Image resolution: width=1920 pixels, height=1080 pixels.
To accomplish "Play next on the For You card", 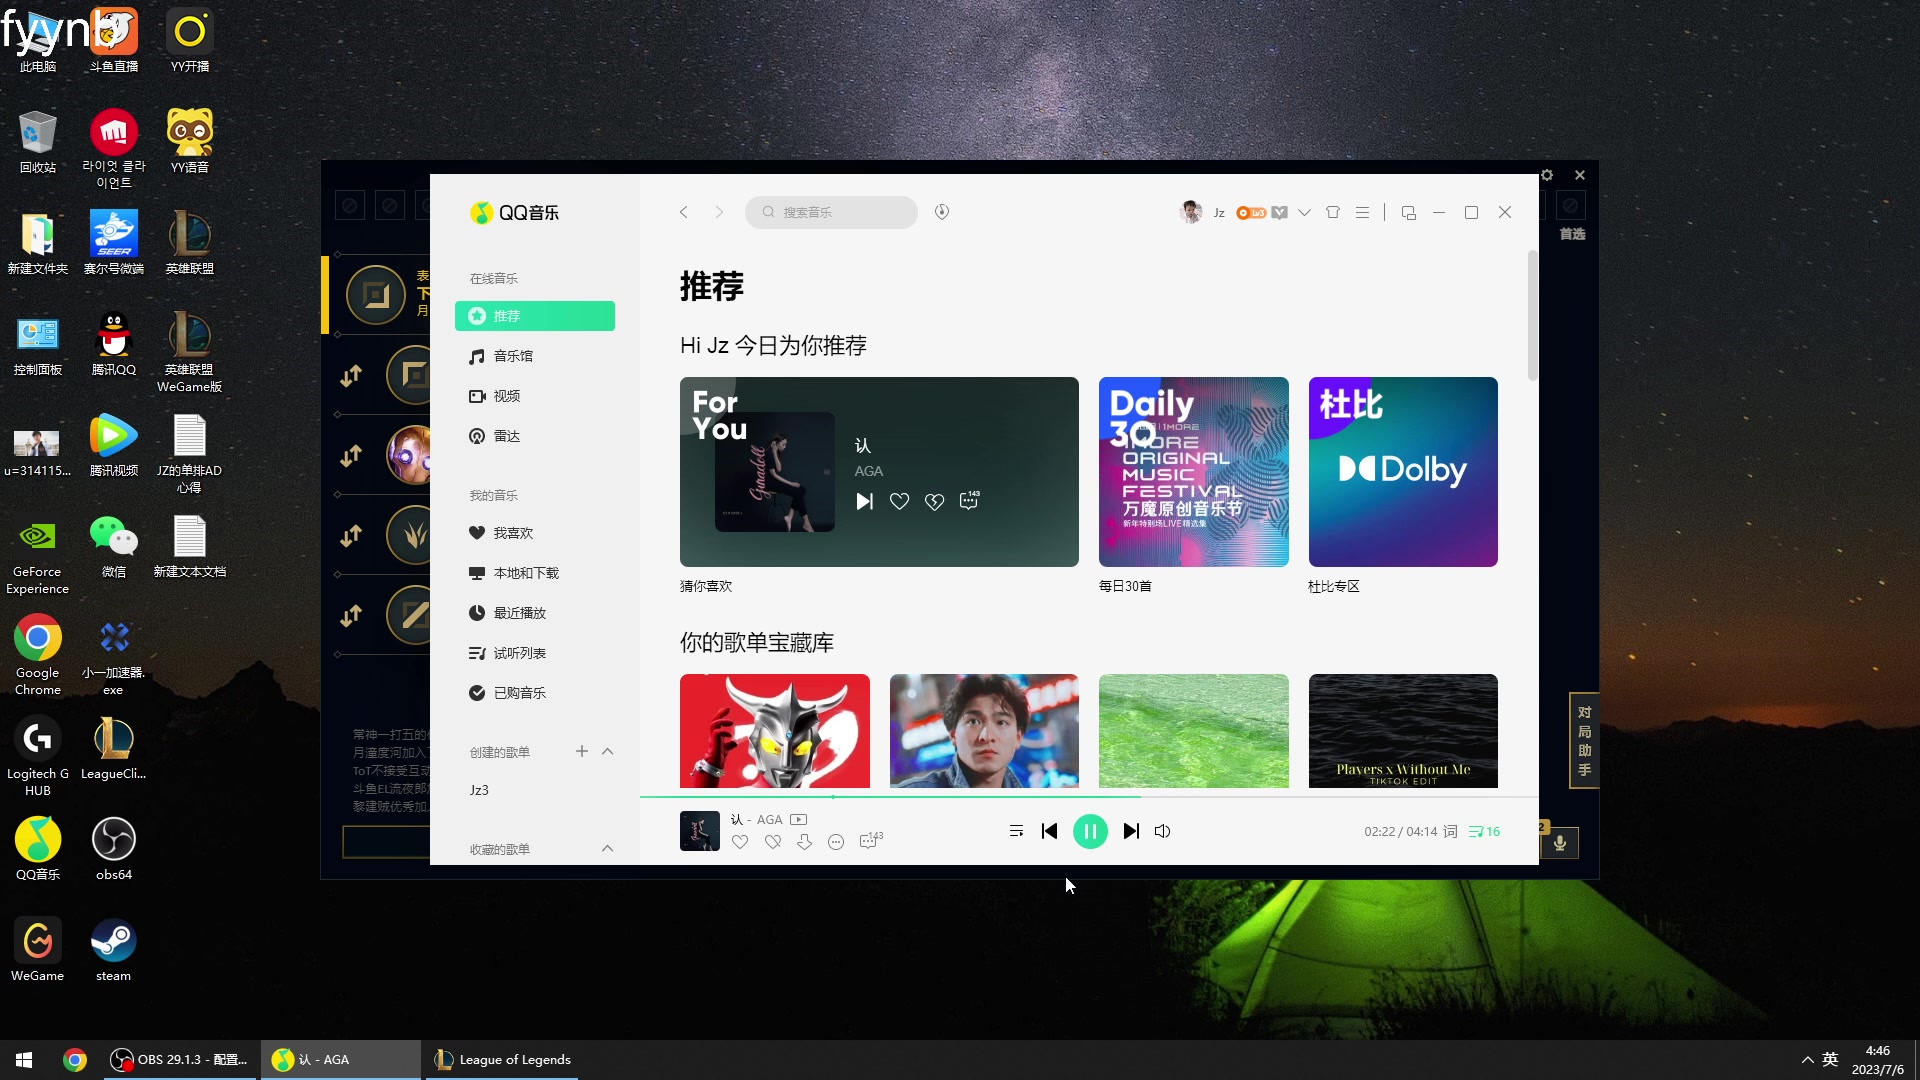I will point(865,501).
